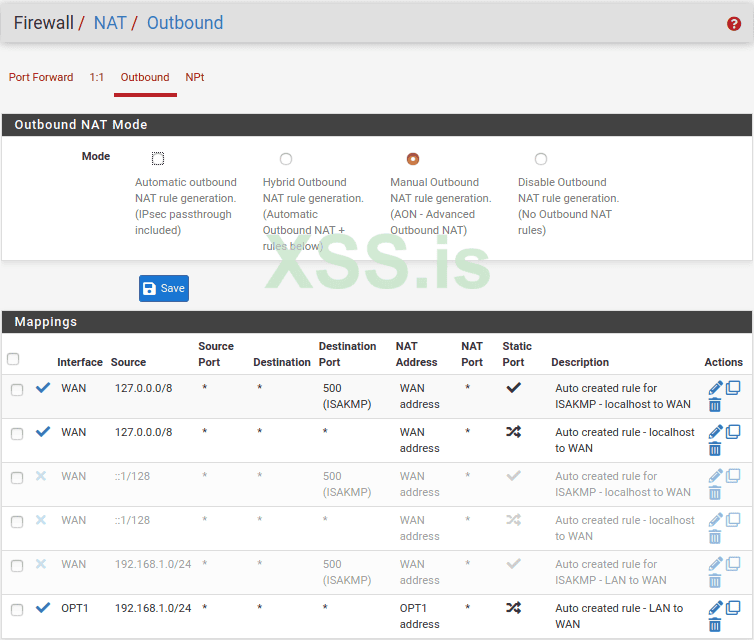Image resolution: width=754 pixels, height=640 pixels.
Task: Select Hybrid Outbound NAT mode
Action: [286, 159]
